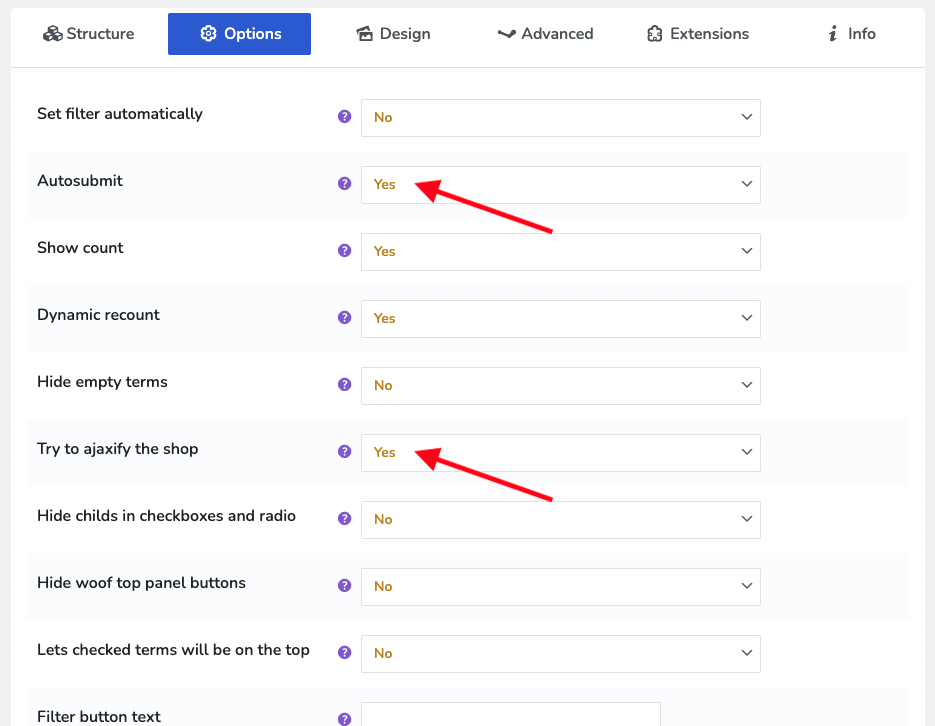Change the Hide empty terms dropdown
The height and width of the screenshot is (726, 935).
pos(561,386)
